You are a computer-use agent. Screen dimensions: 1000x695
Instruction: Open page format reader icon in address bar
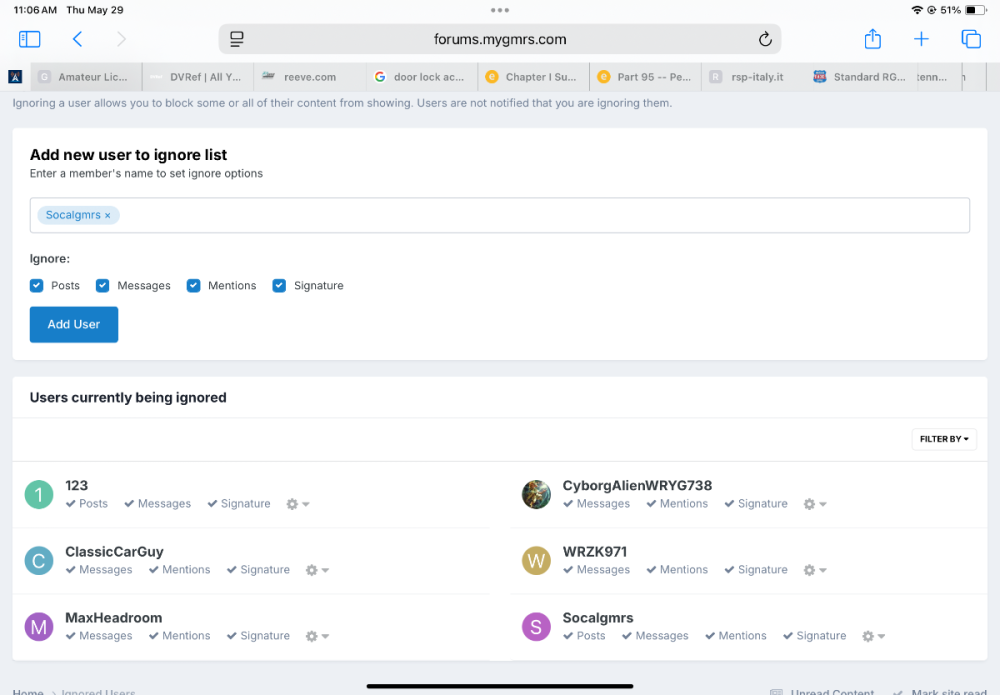click(237, 39)
